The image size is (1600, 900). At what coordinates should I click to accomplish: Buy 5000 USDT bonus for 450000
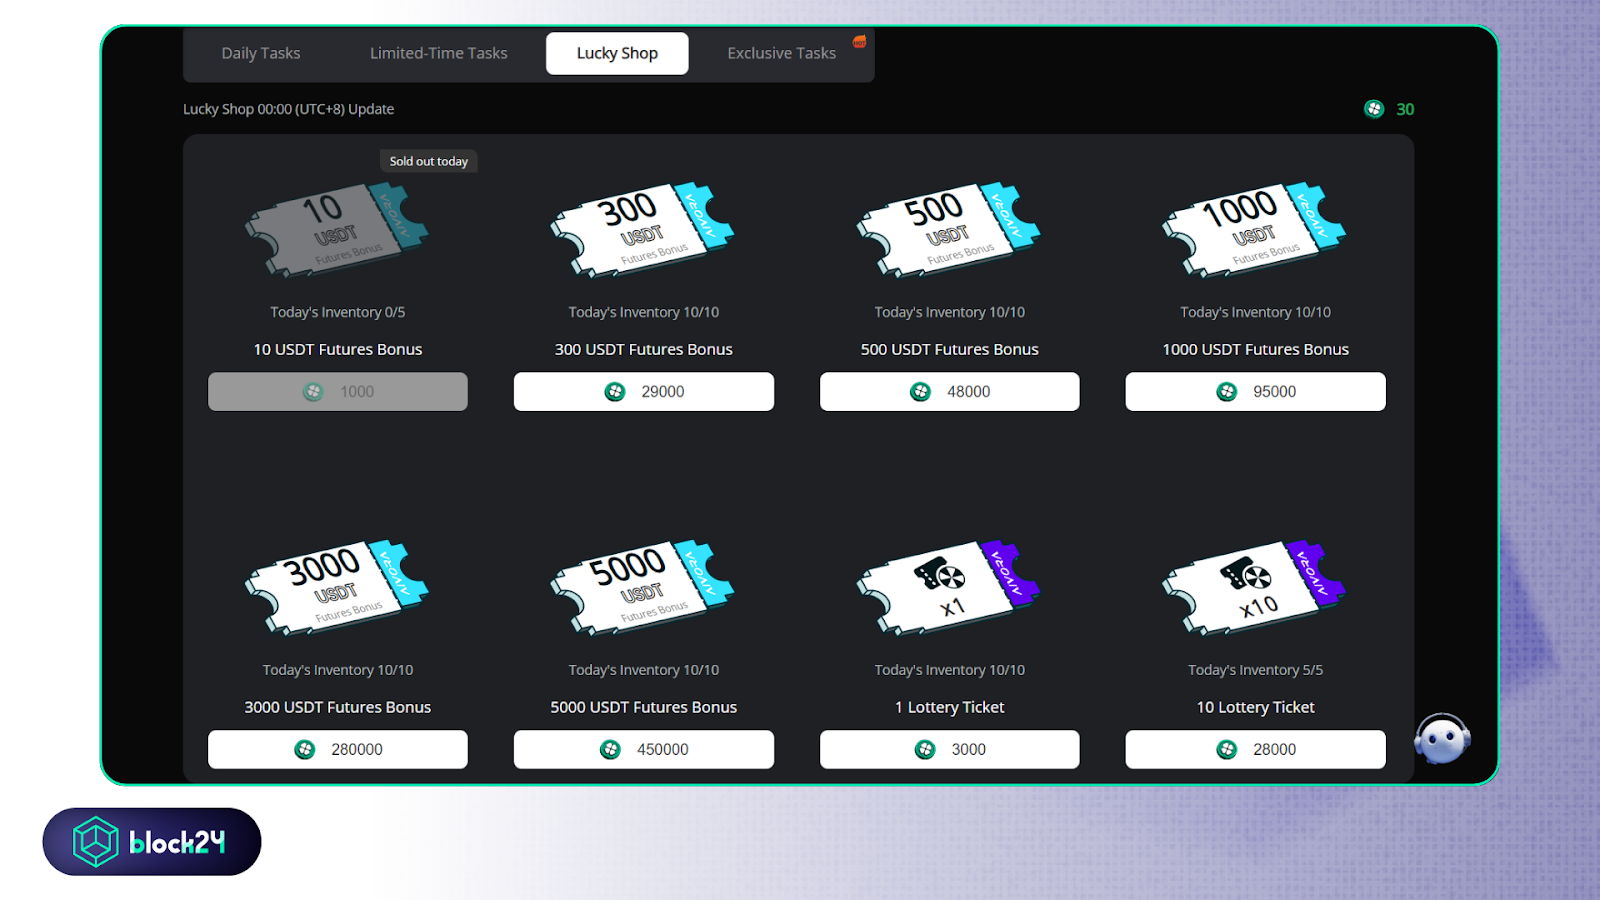point(644,749)
